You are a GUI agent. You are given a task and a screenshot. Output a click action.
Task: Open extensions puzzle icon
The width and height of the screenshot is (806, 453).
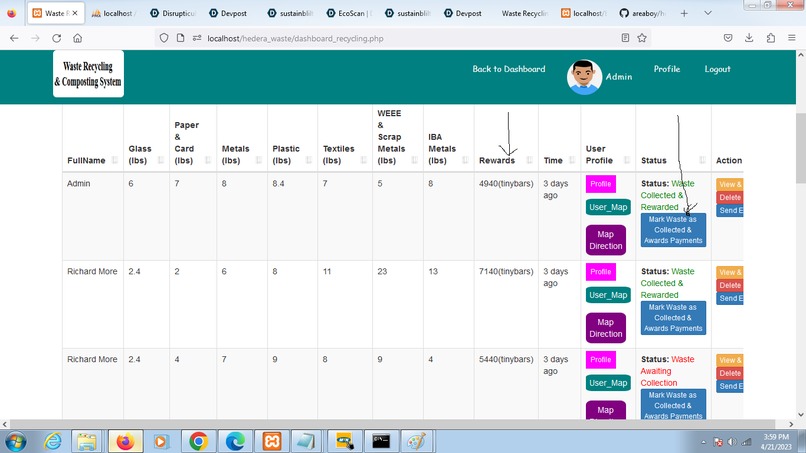coord(771,38)
